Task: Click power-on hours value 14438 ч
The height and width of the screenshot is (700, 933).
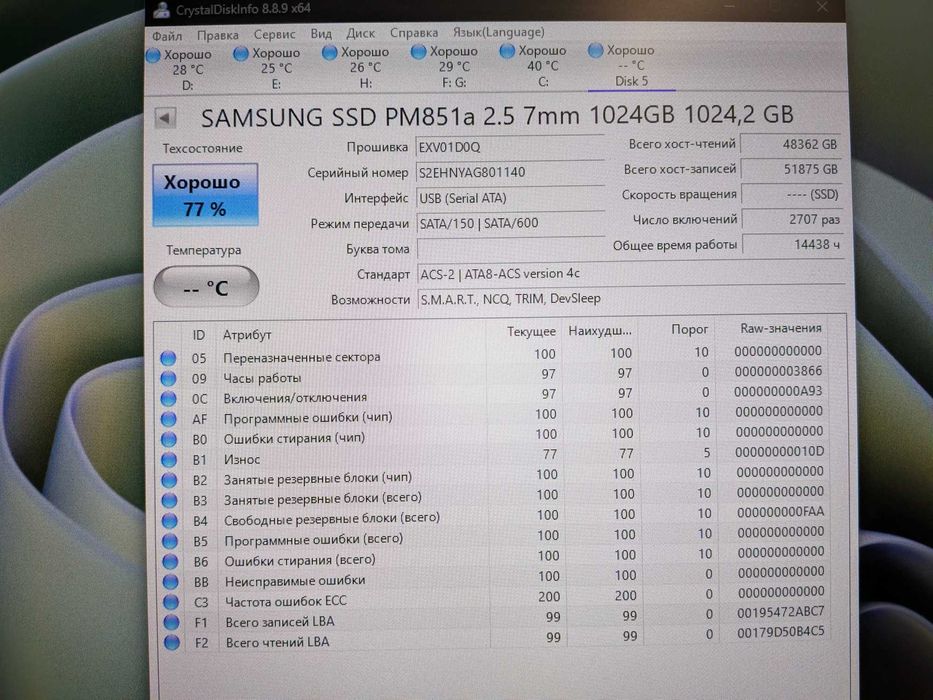Action: click(x=793, y=245)
